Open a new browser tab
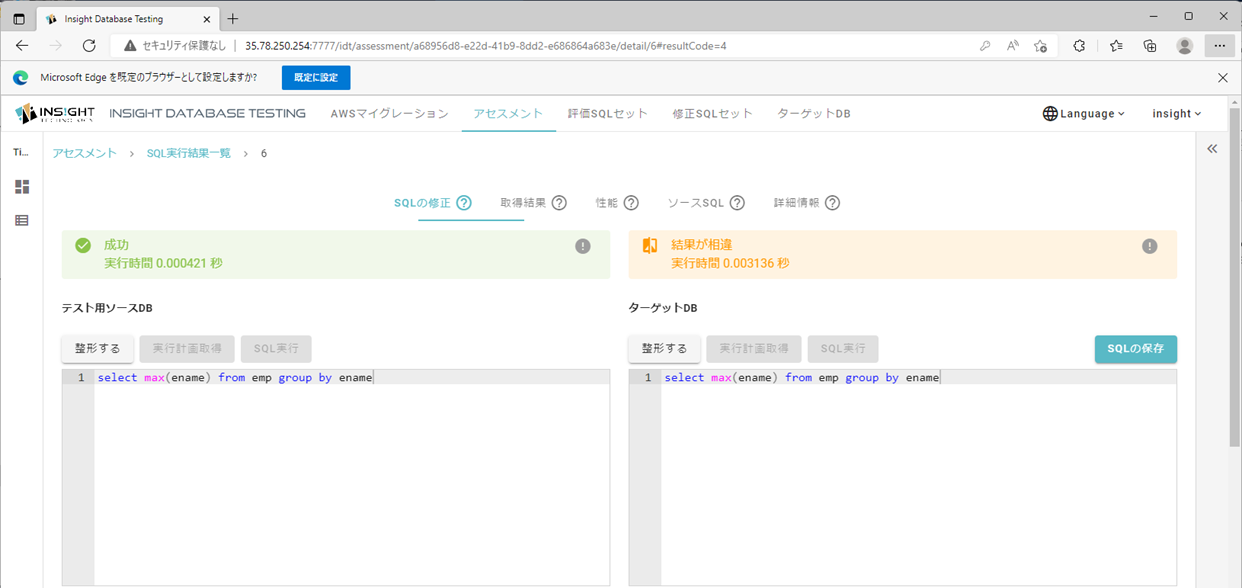Viewport: 1242px width, 588px height. tap(233, 18)
